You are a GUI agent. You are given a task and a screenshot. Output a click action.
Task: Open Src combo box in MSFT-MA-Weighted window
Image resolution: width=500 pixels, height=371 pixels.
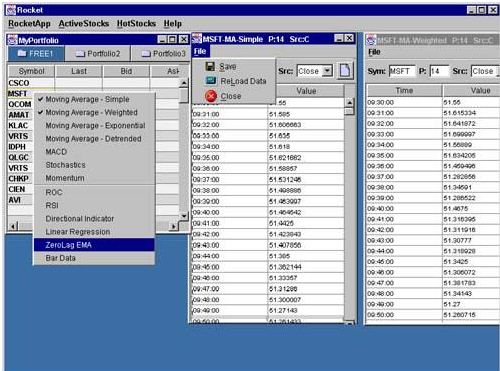(485, 71)
